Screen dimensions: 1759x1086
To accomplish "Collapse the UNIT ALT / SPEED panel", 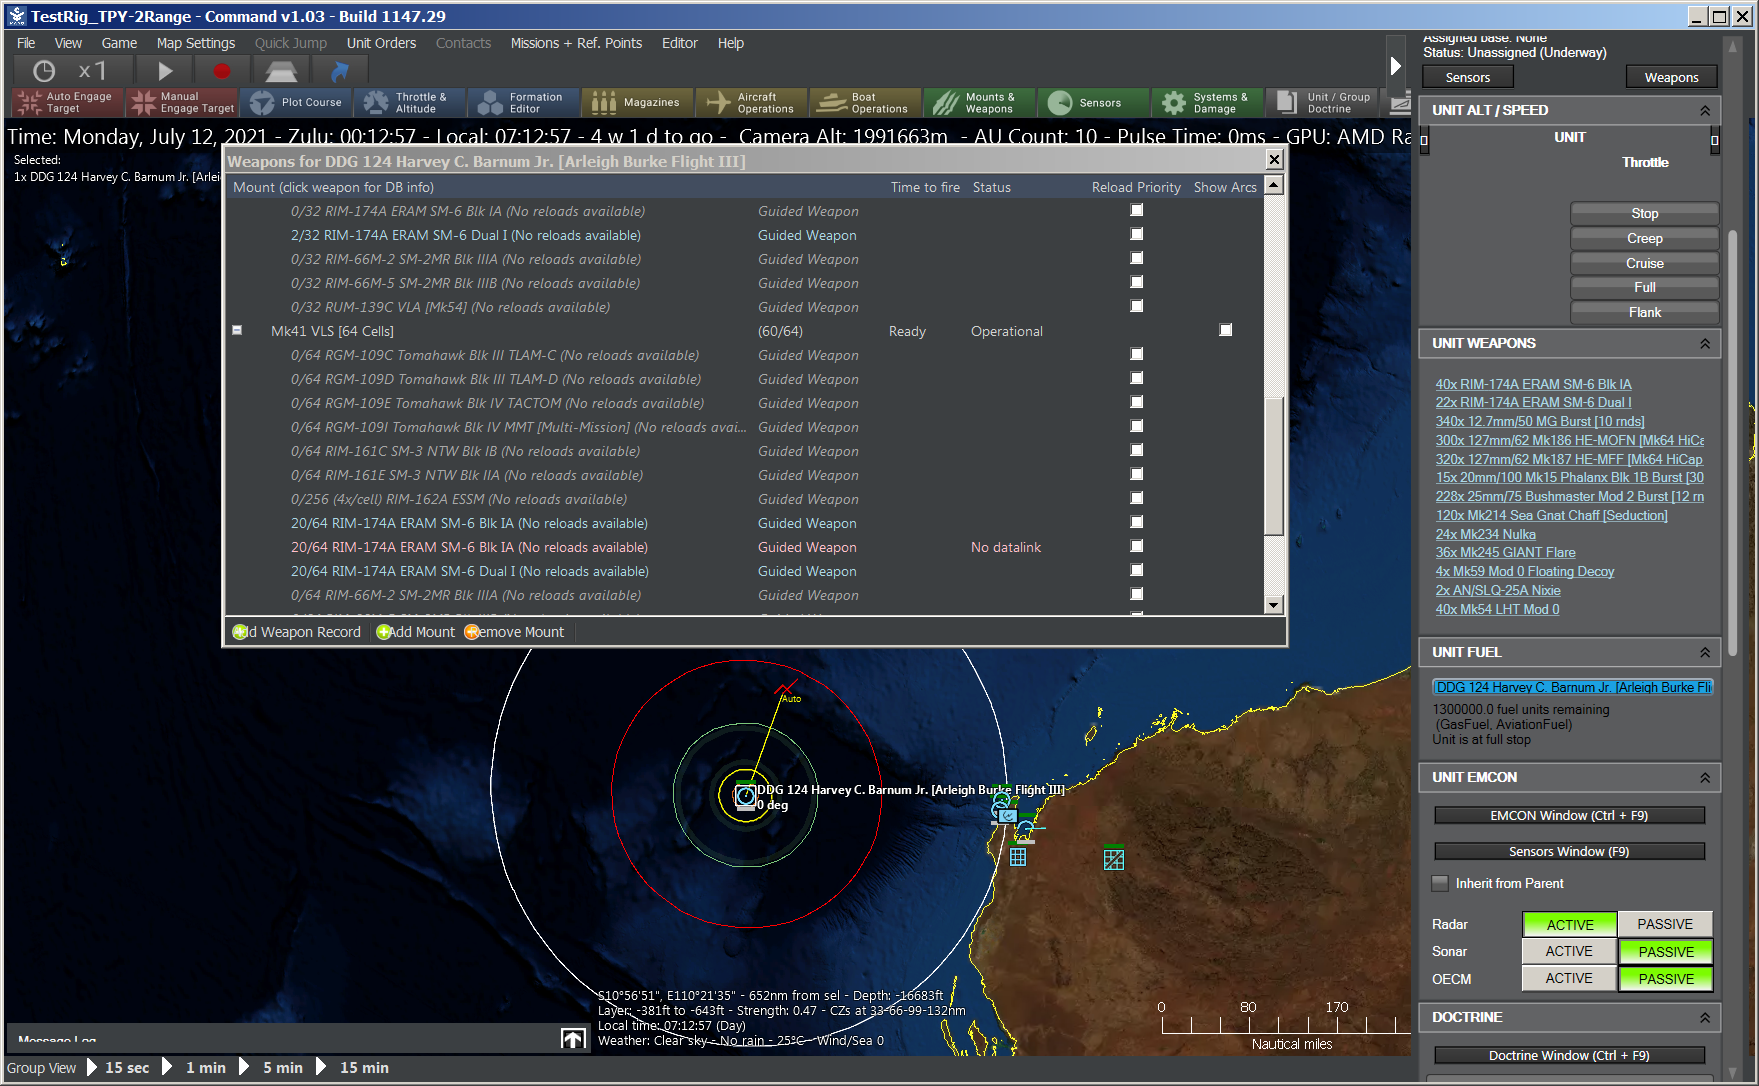I will click(x=1705, y=110).
